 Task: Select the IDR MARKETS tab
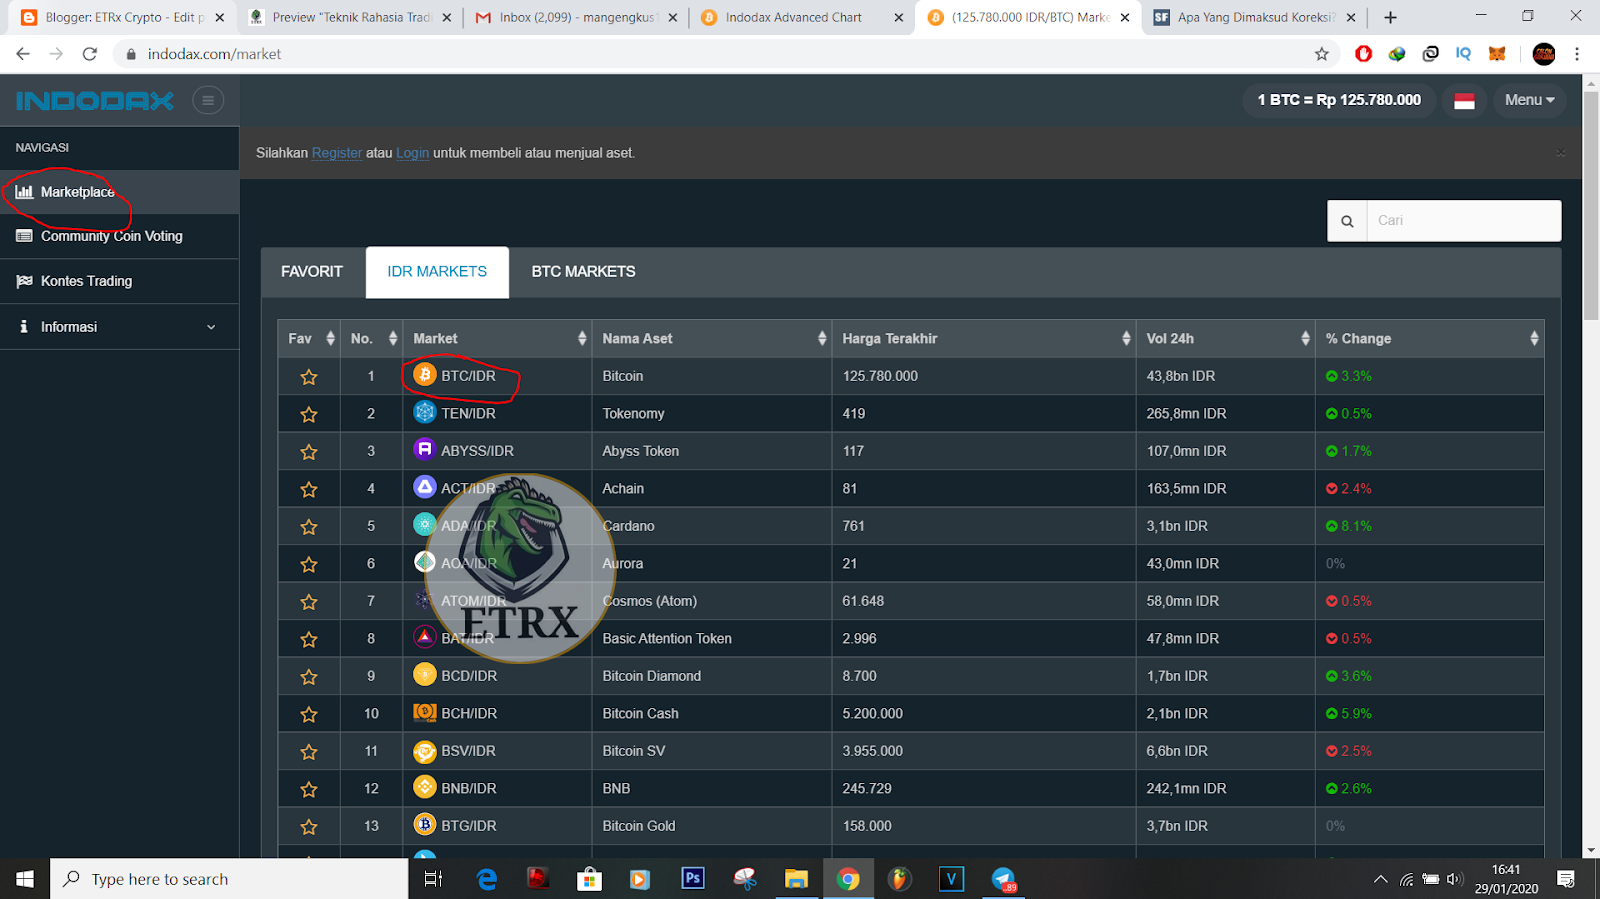coord(437,272)
